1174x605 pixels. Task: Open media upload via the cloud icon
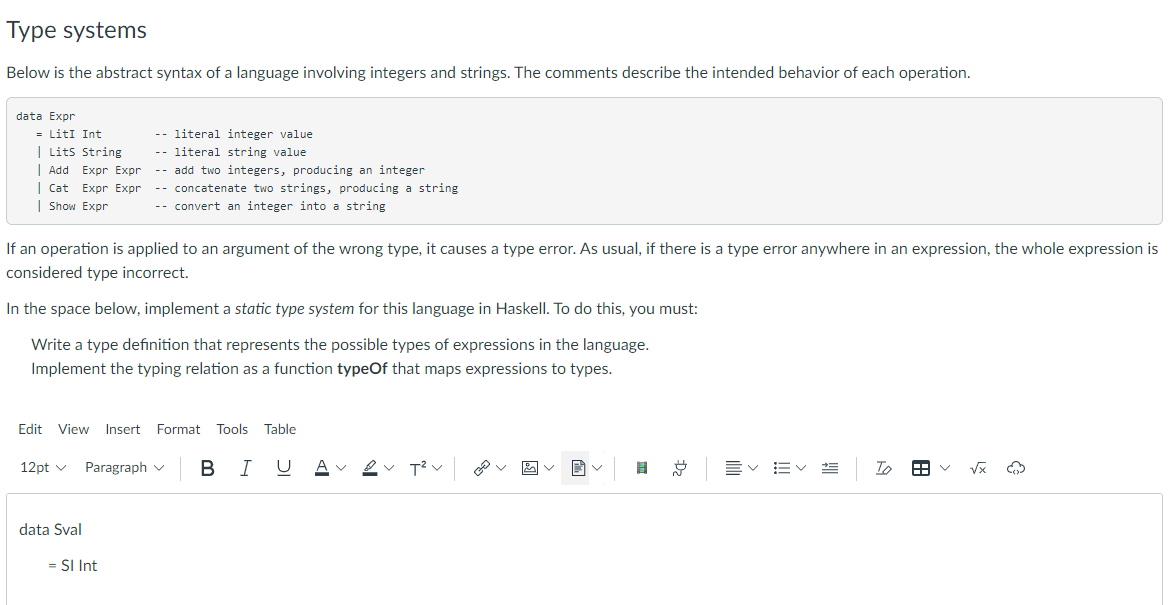pos(1016,468)
